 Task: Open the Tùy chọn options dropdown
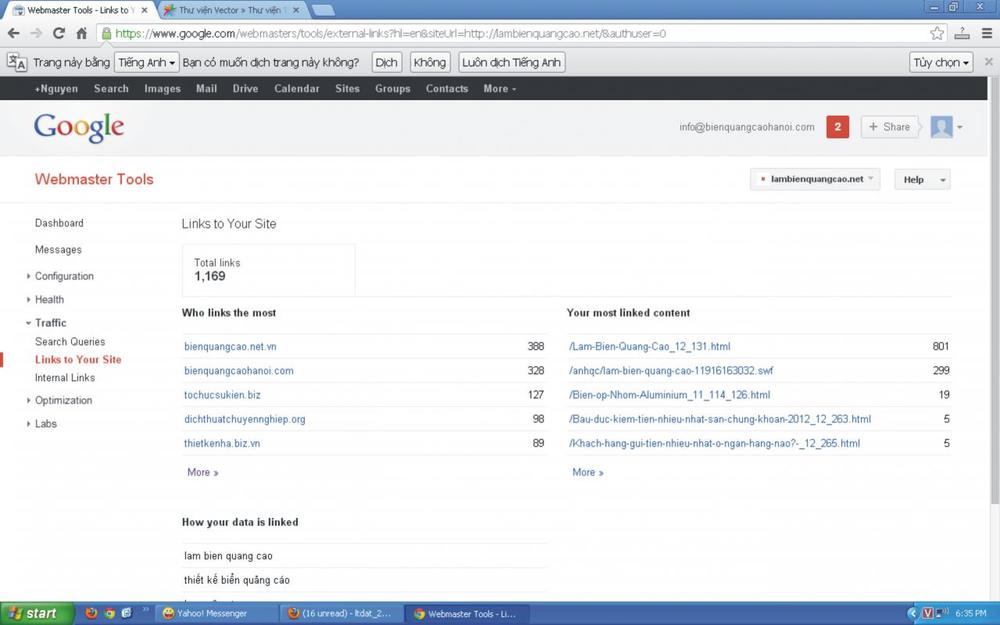941,62
